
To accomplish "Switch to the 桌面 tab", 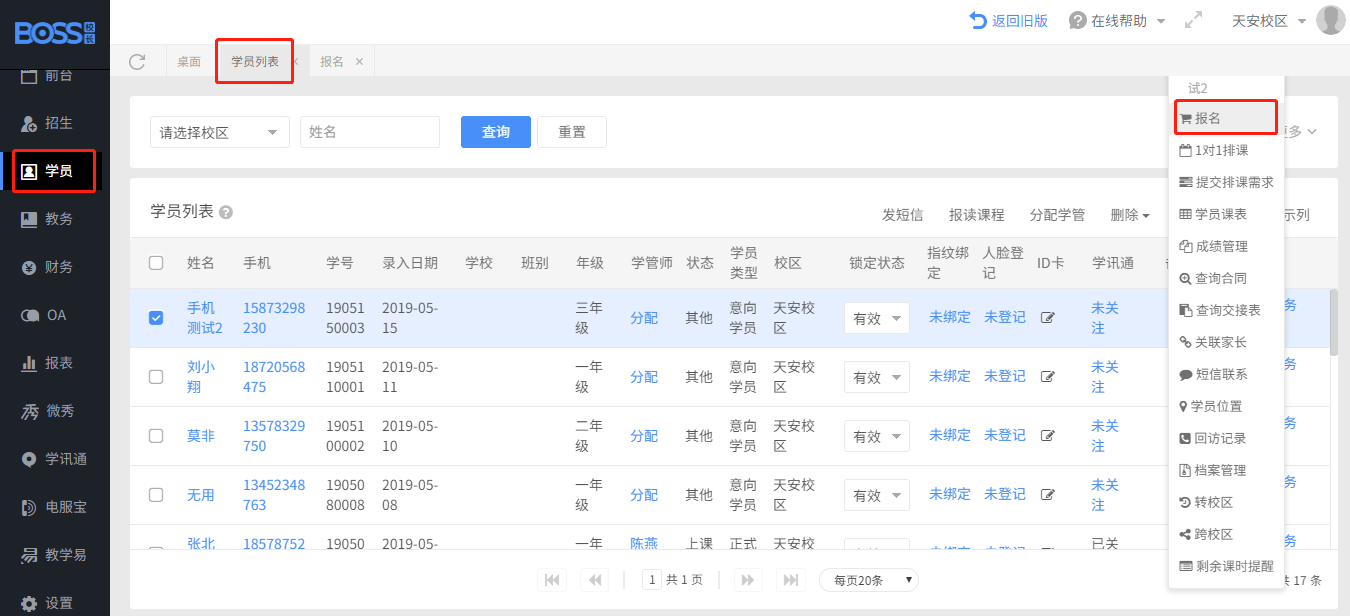I will (x=189, y=62).
